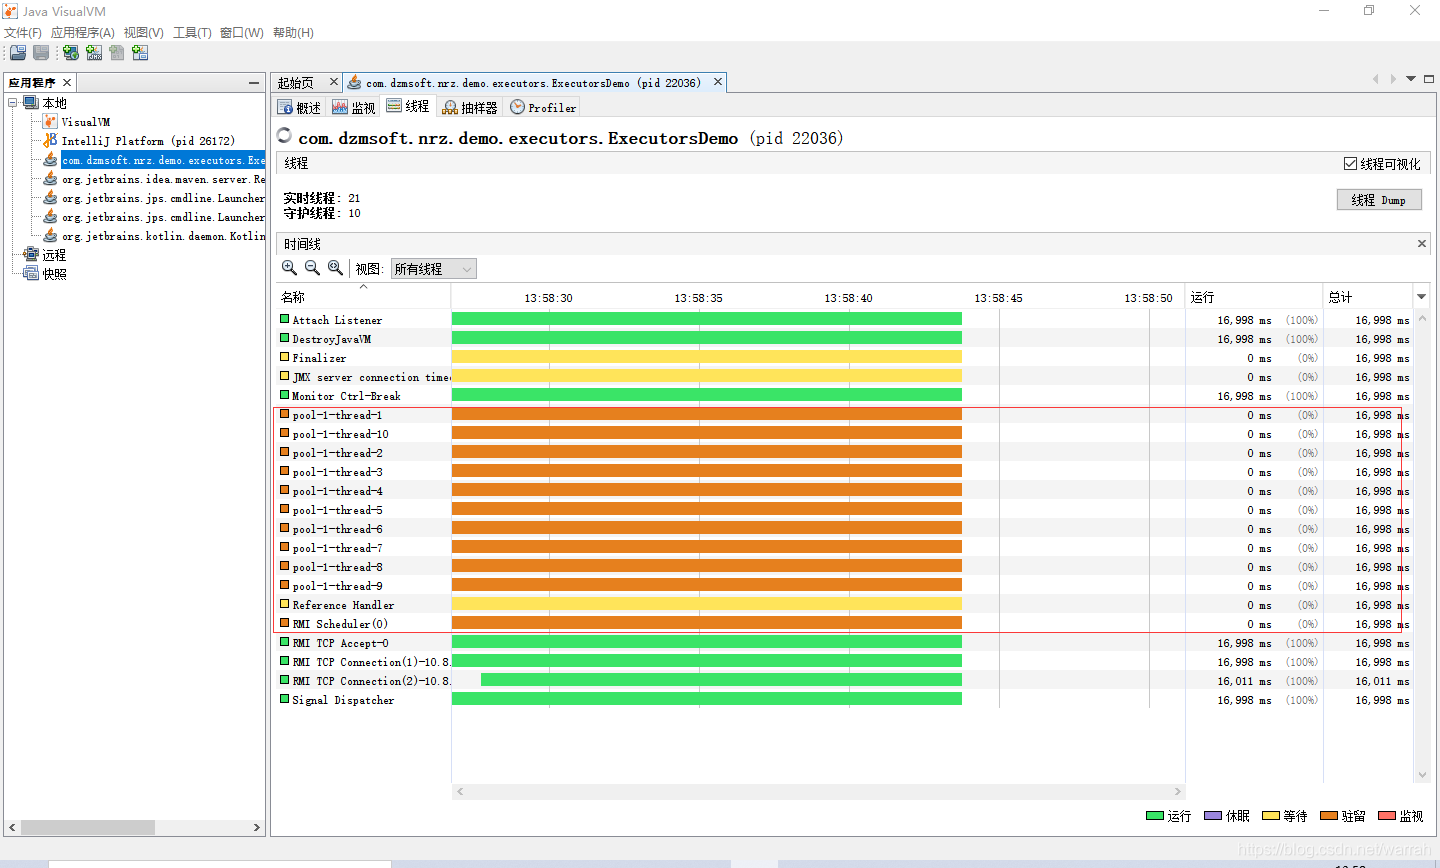Image resolution: width=1440 pixels, height=868 pixels.
Task: Open the 所有线程 view dropdown
Action: [433, 269]
